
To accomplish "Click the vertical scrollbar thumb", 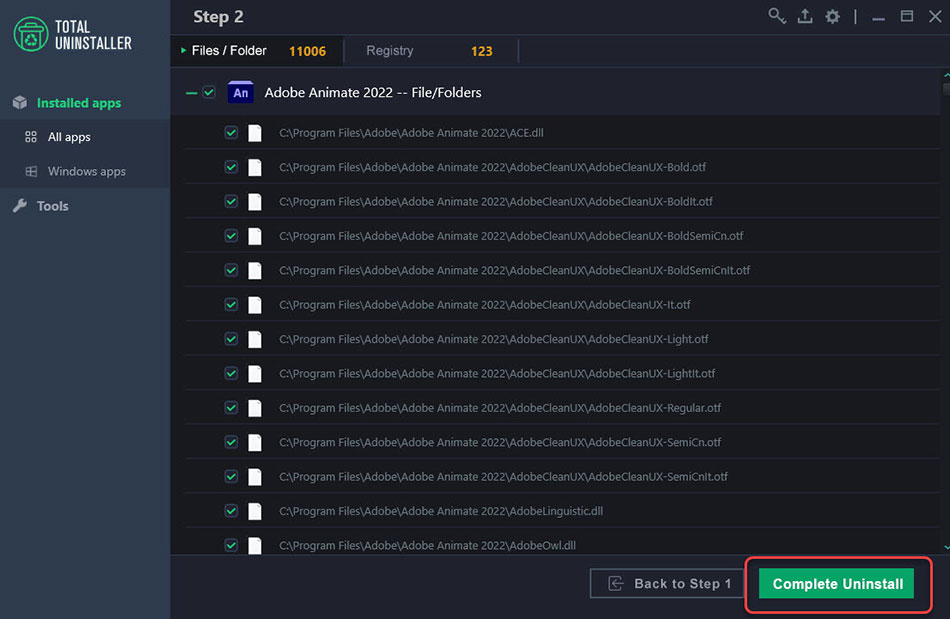I will coord(946,89).
